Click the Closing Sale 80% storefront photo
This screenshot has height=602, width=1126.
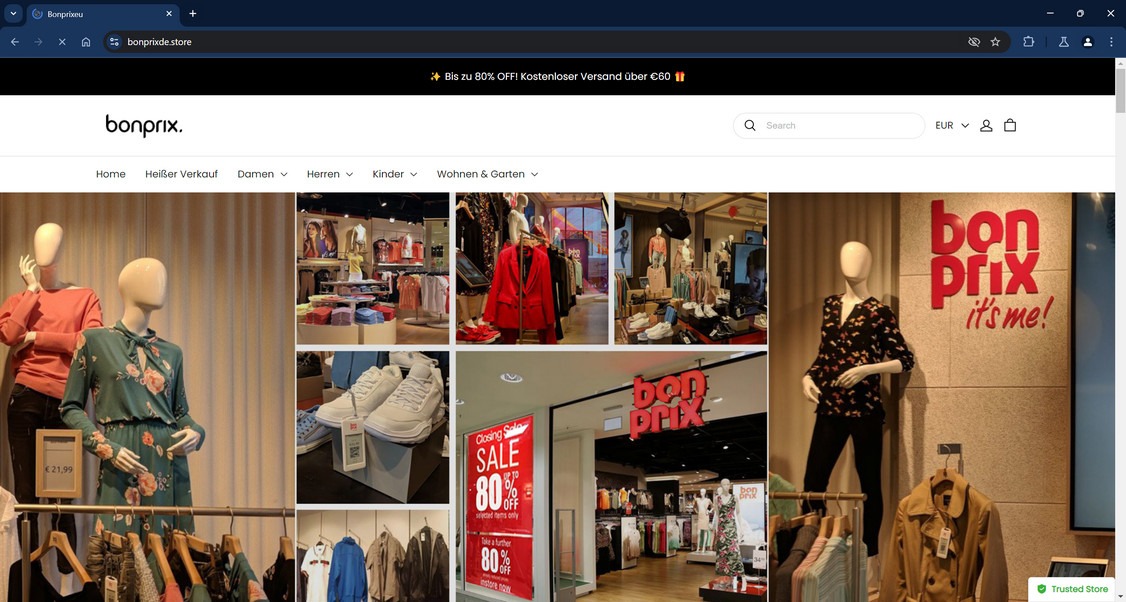point(612,476)
